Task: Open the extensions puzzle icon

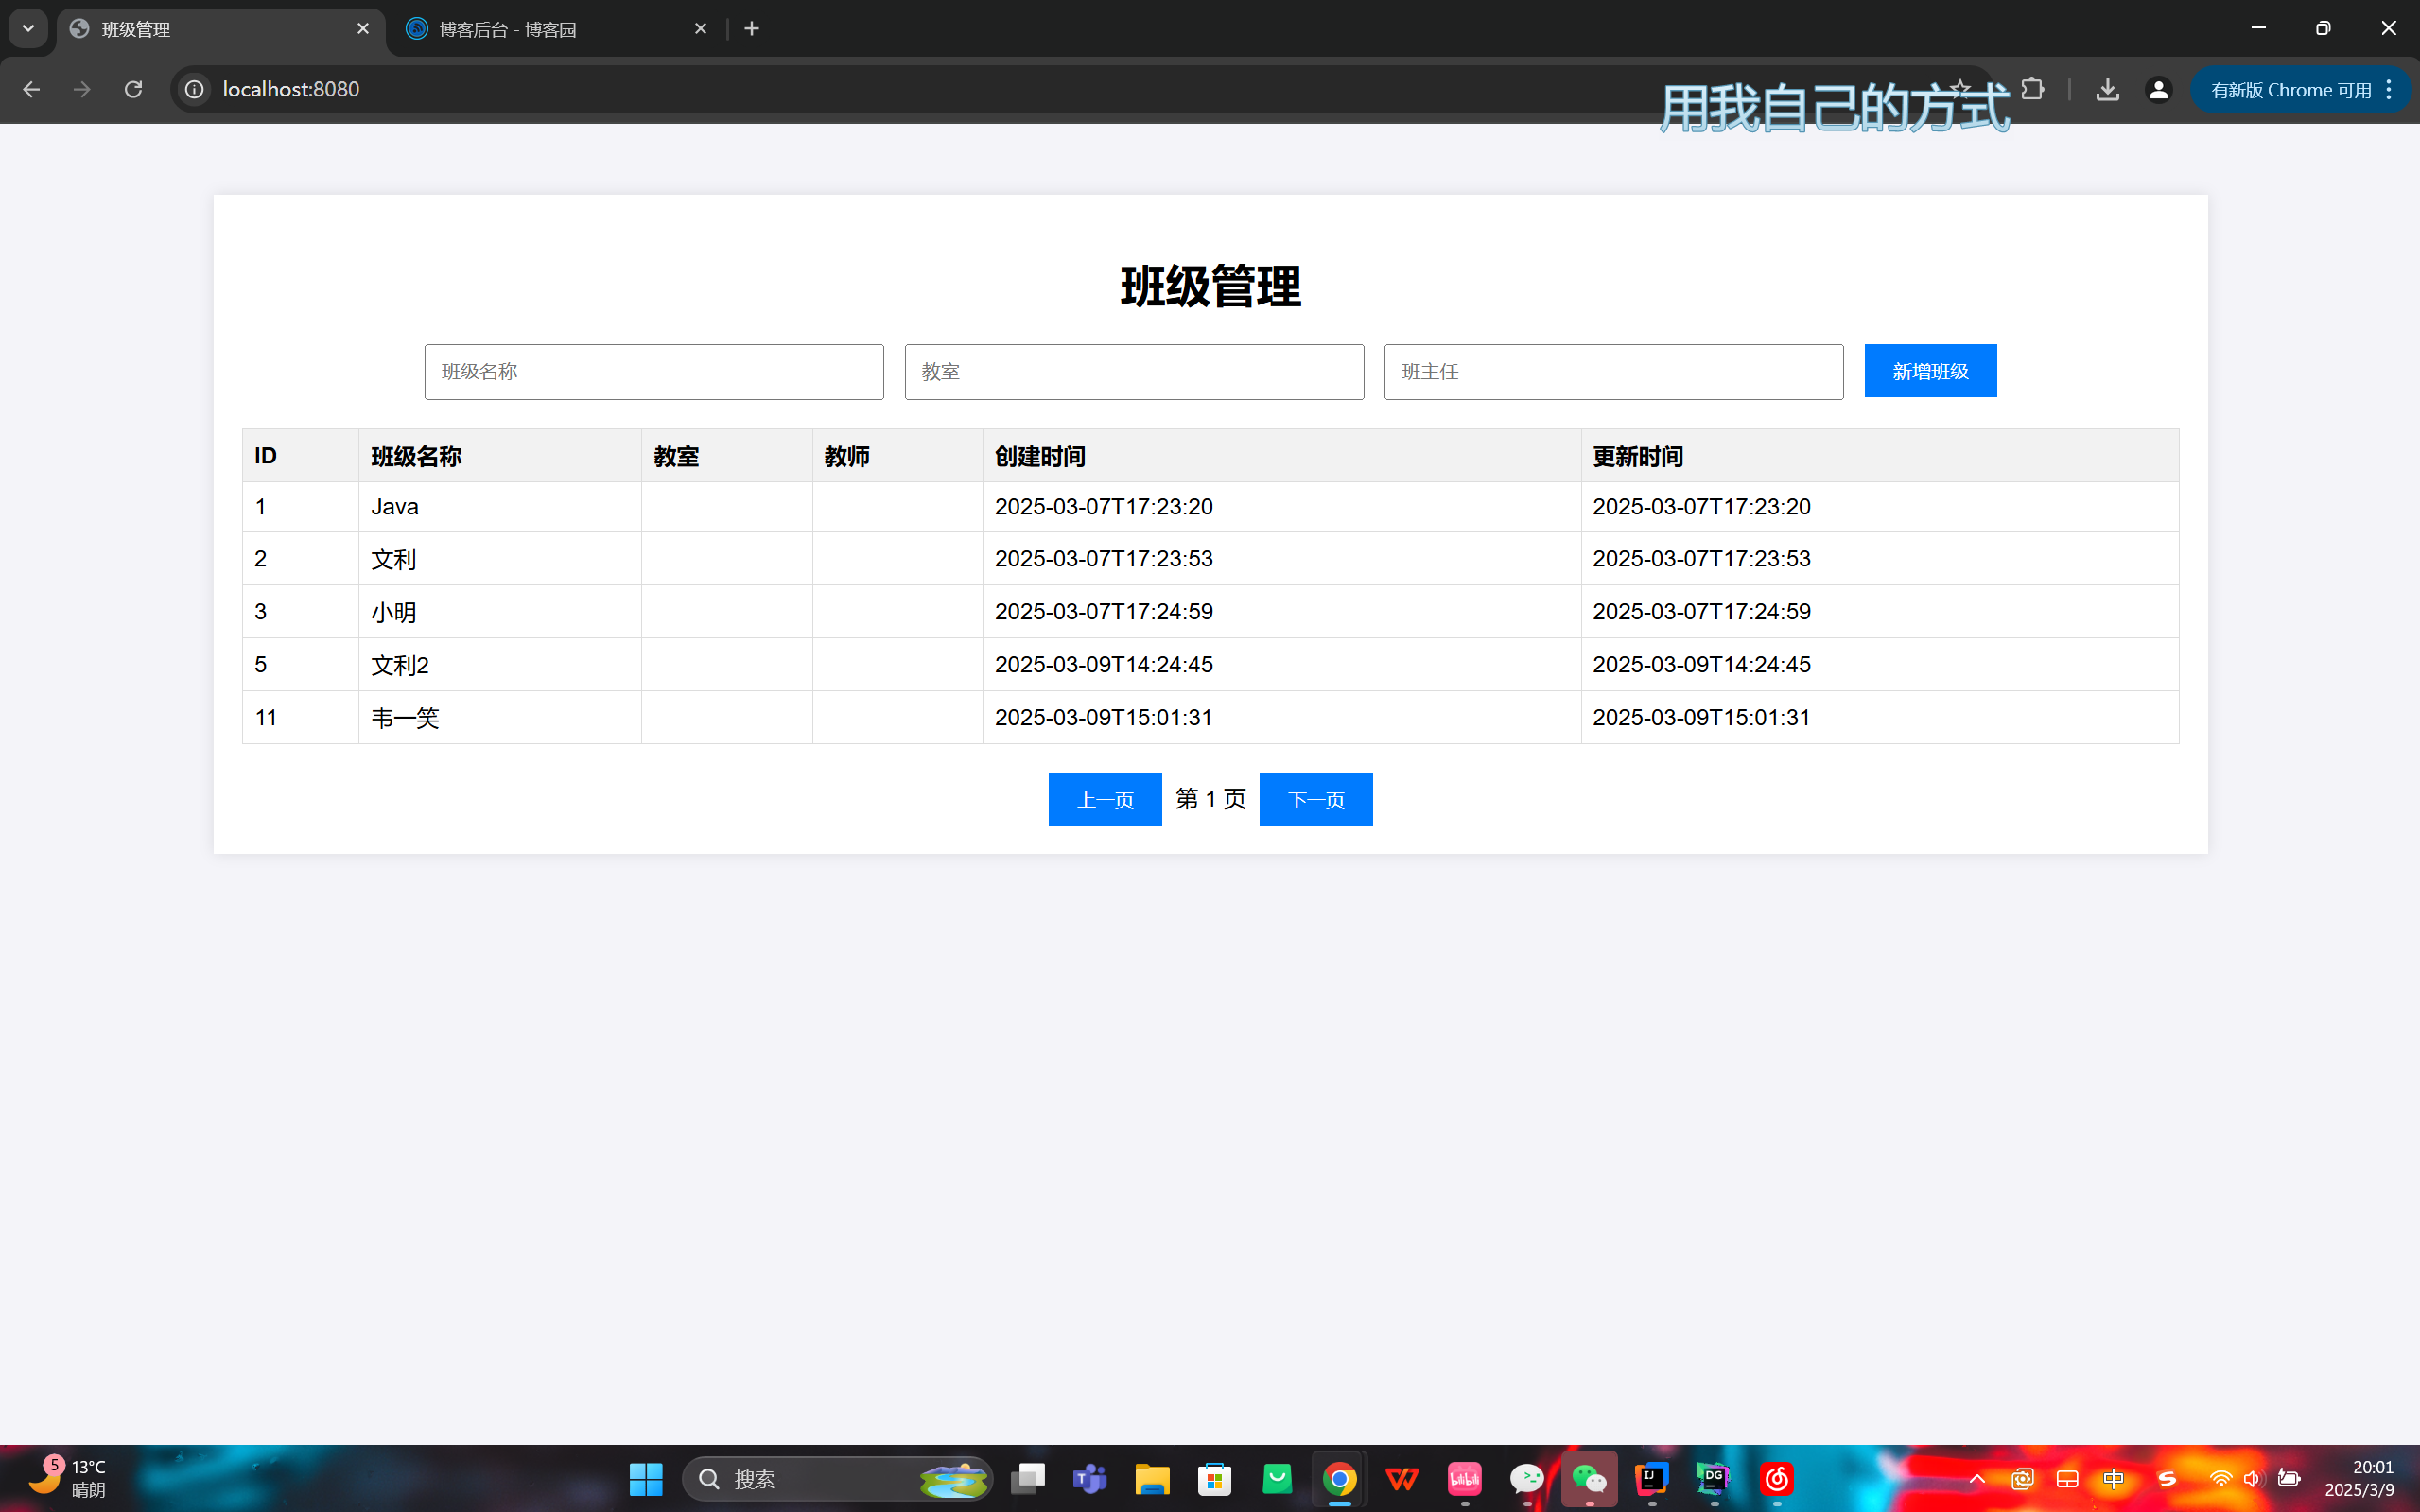Action: point(2032,89)
